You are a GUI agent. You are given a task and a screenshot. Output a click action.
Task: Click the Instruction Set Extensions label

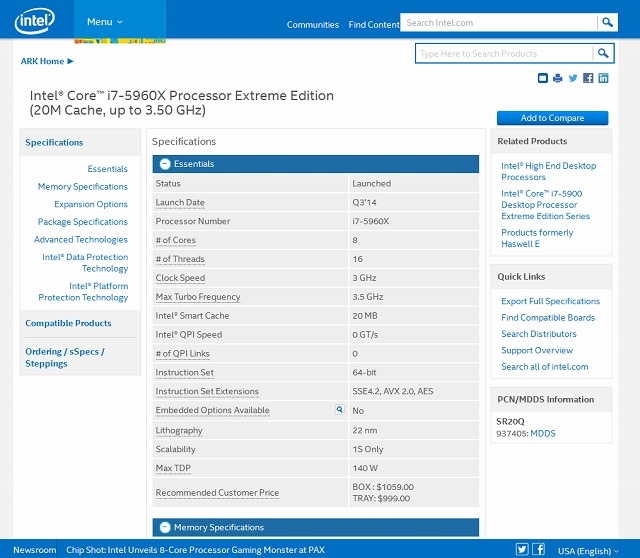coord(207,391)
